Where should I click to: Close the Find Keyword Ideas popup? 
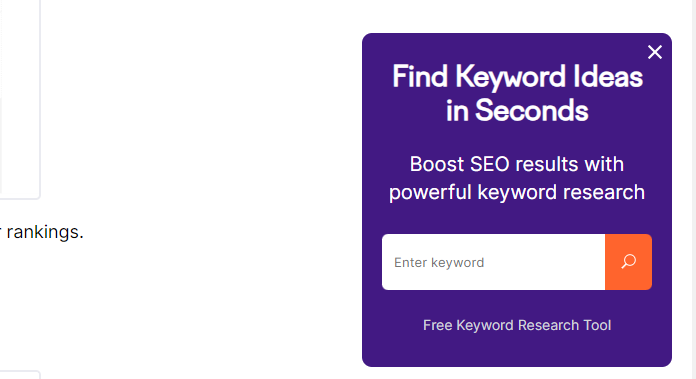(655, 52)
